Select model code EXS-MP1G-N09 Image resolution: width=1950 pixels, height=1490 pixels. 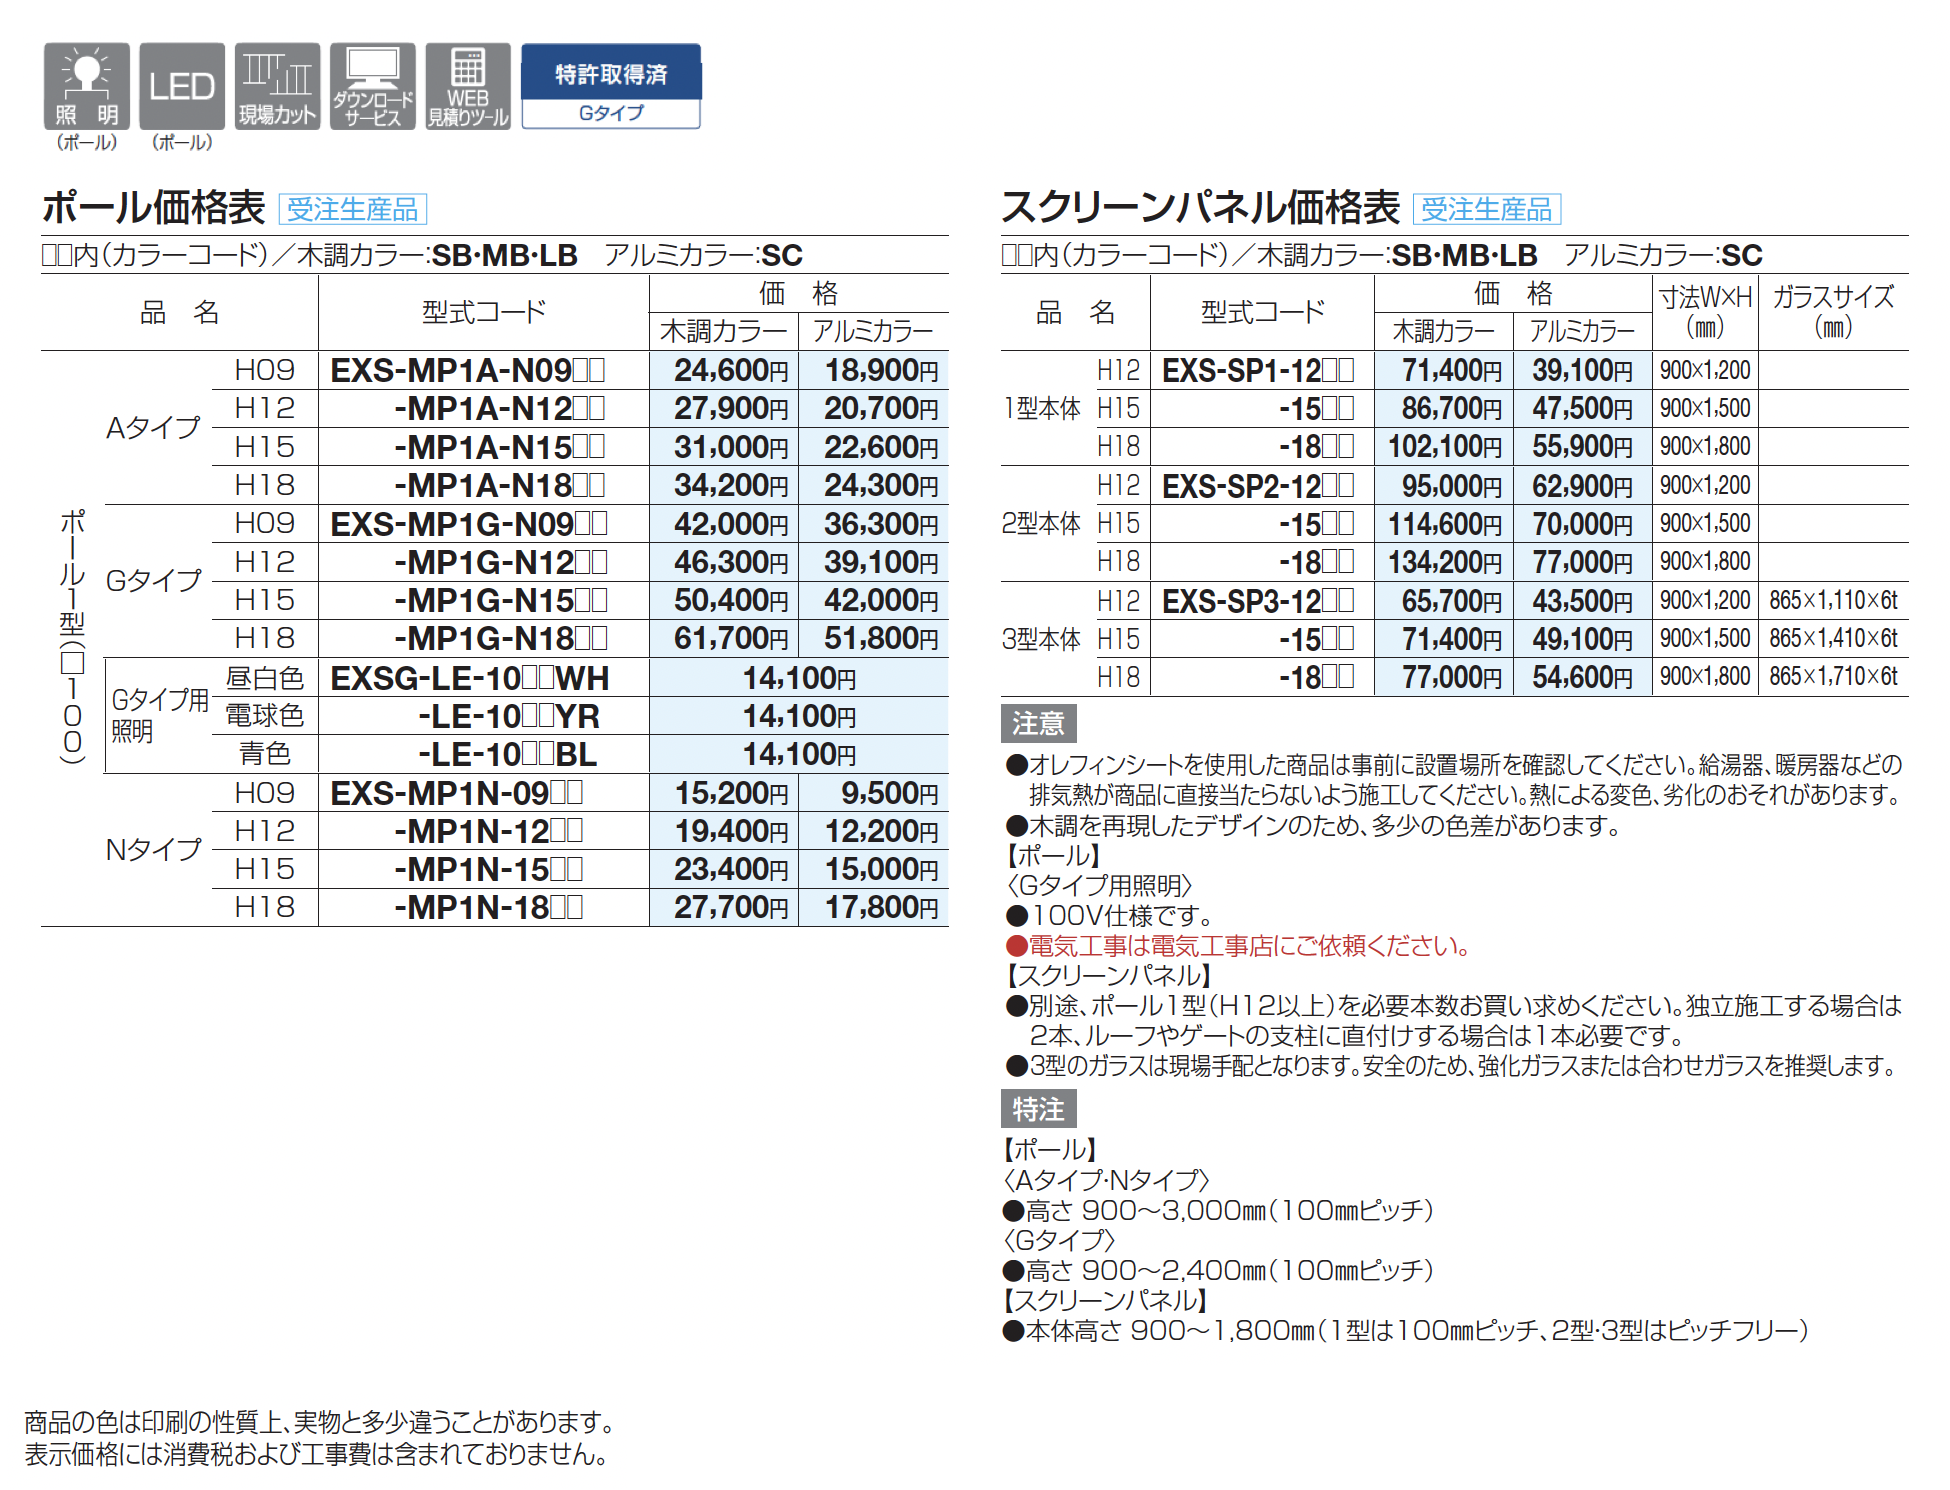click(x=469, y=524)
